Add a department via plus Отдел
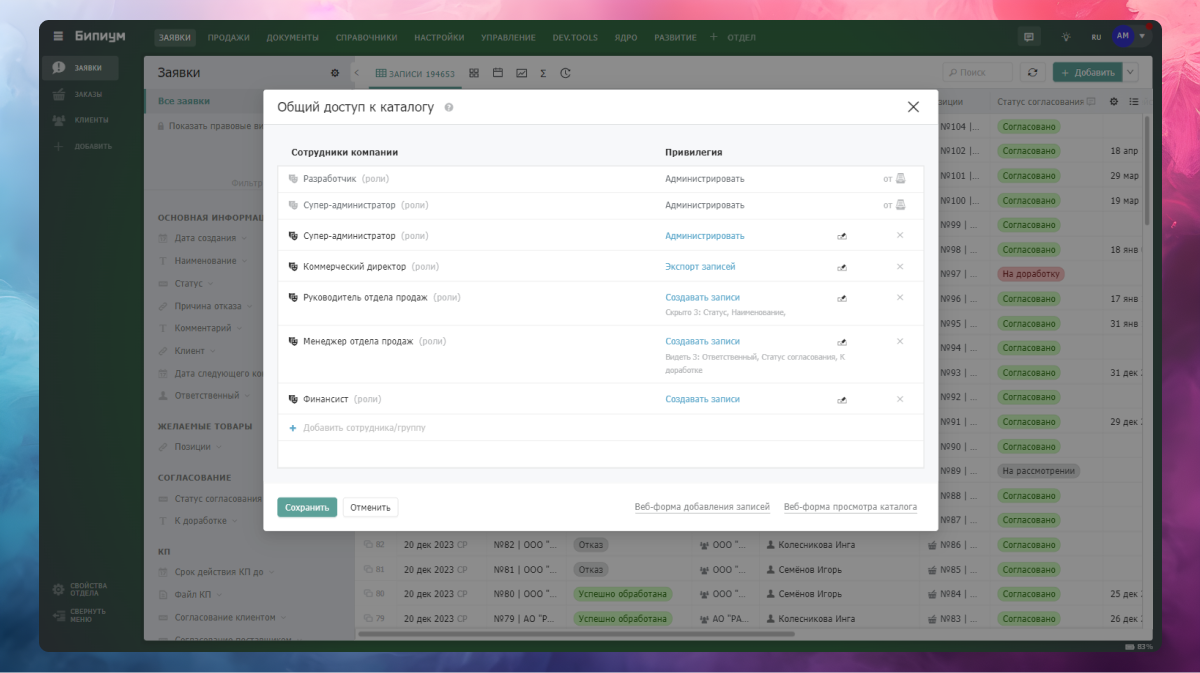 [733, 38]
